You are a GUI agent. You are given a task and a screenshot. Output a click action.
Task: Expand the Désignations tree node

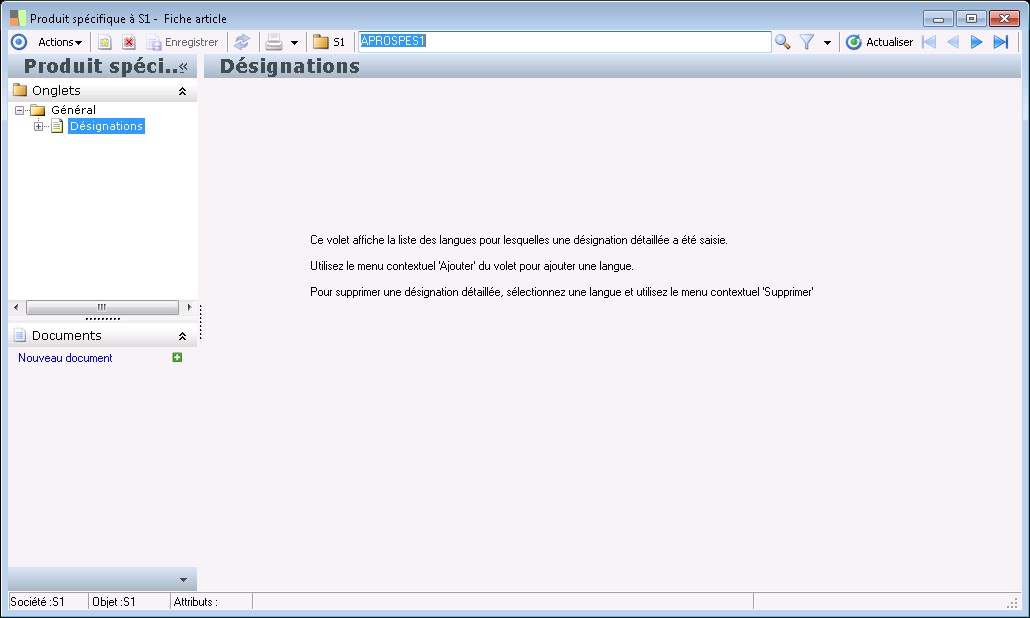[x=38, y=126]
